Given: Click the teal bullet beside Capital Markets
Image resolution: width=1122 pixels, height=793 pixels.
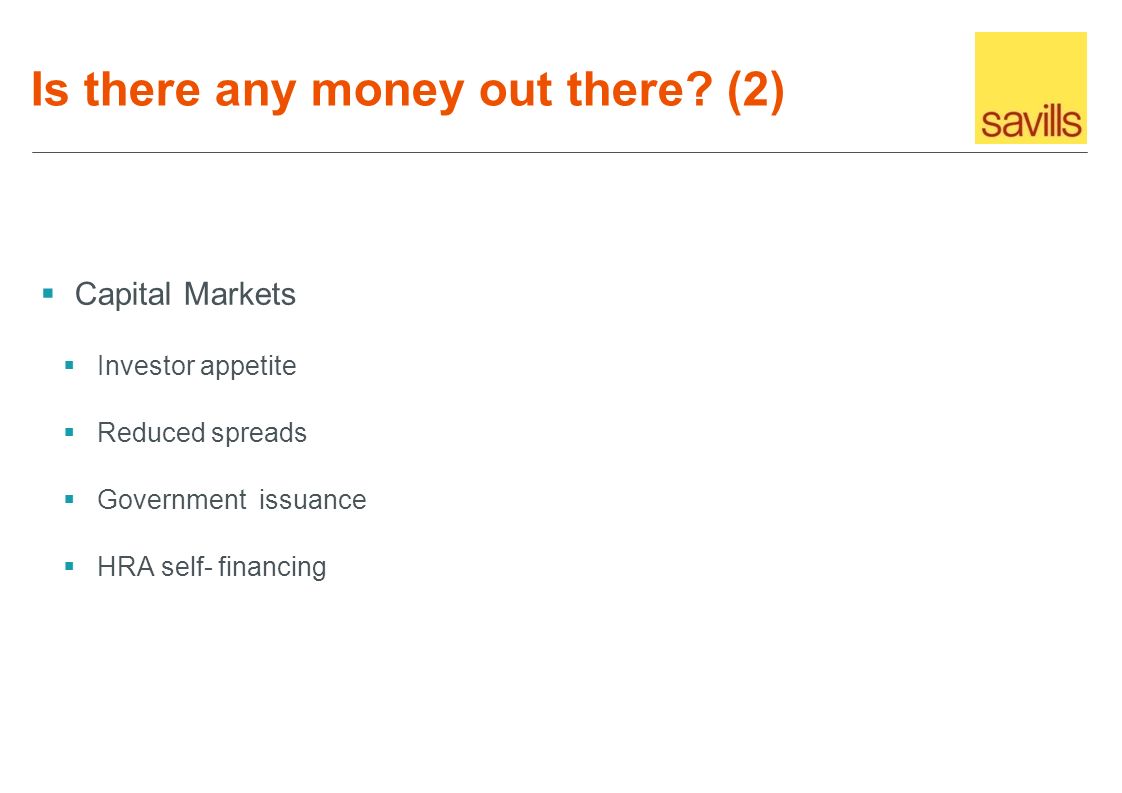Looking at the screenshot, I should click(x=48, y=293).
